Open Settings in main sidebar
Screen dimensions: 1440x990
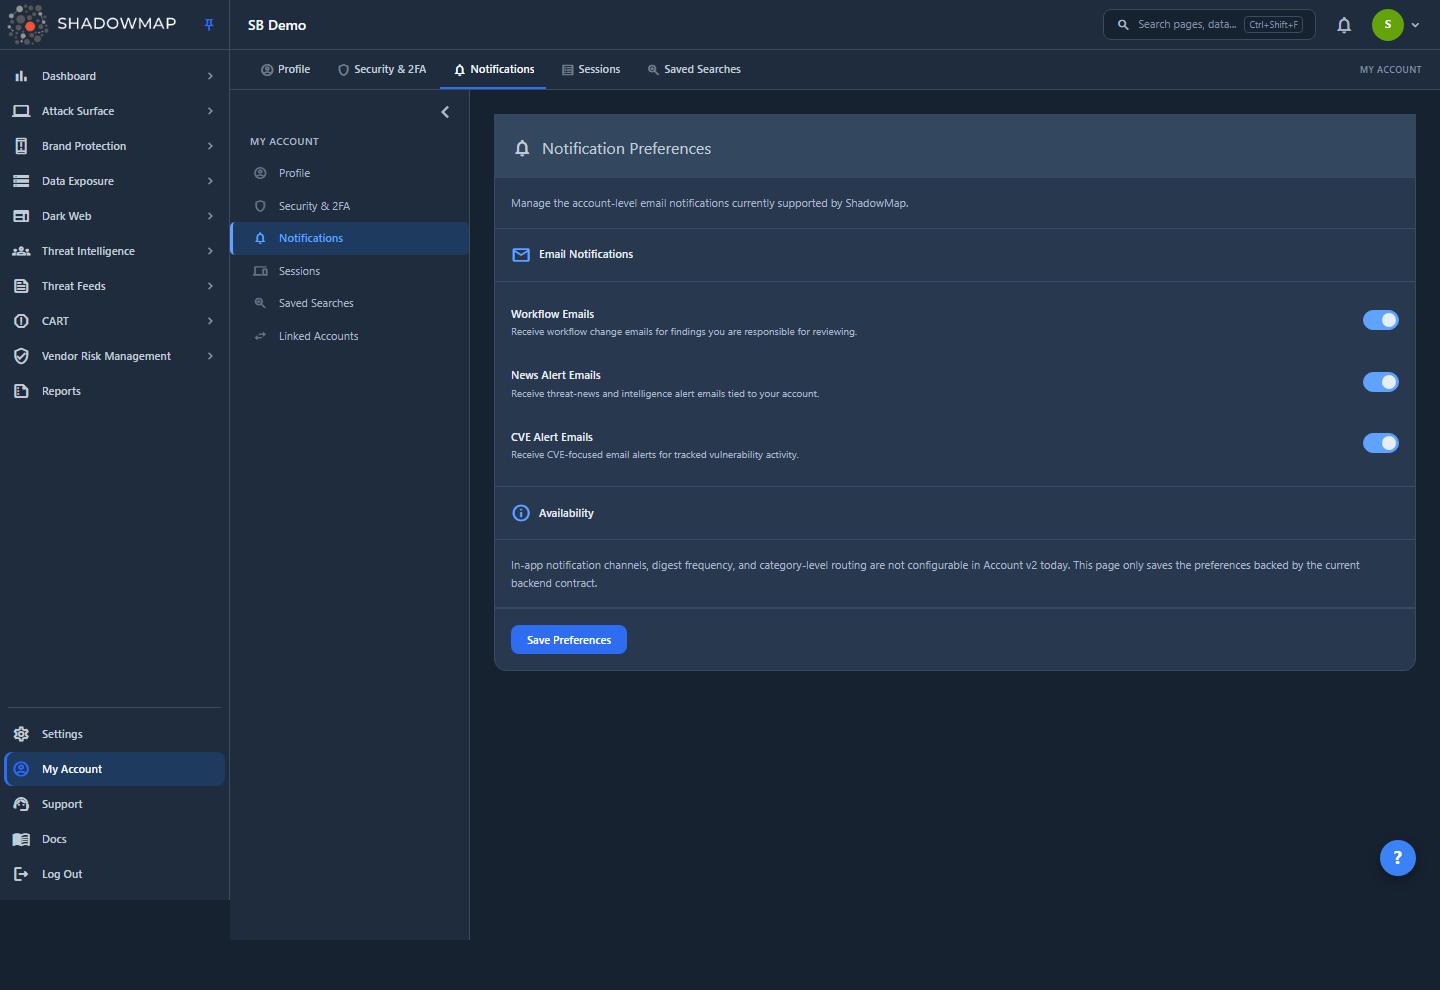tap(114, 734)
